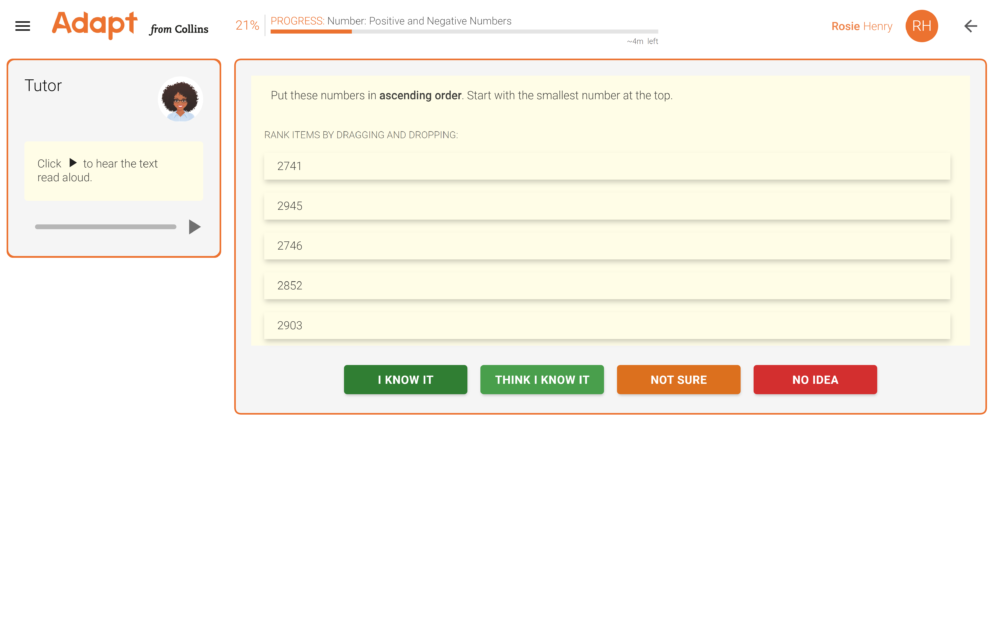1000x626 pixels.
Task: Open the Rosie Henry account name link
Action: click(861, 26)
